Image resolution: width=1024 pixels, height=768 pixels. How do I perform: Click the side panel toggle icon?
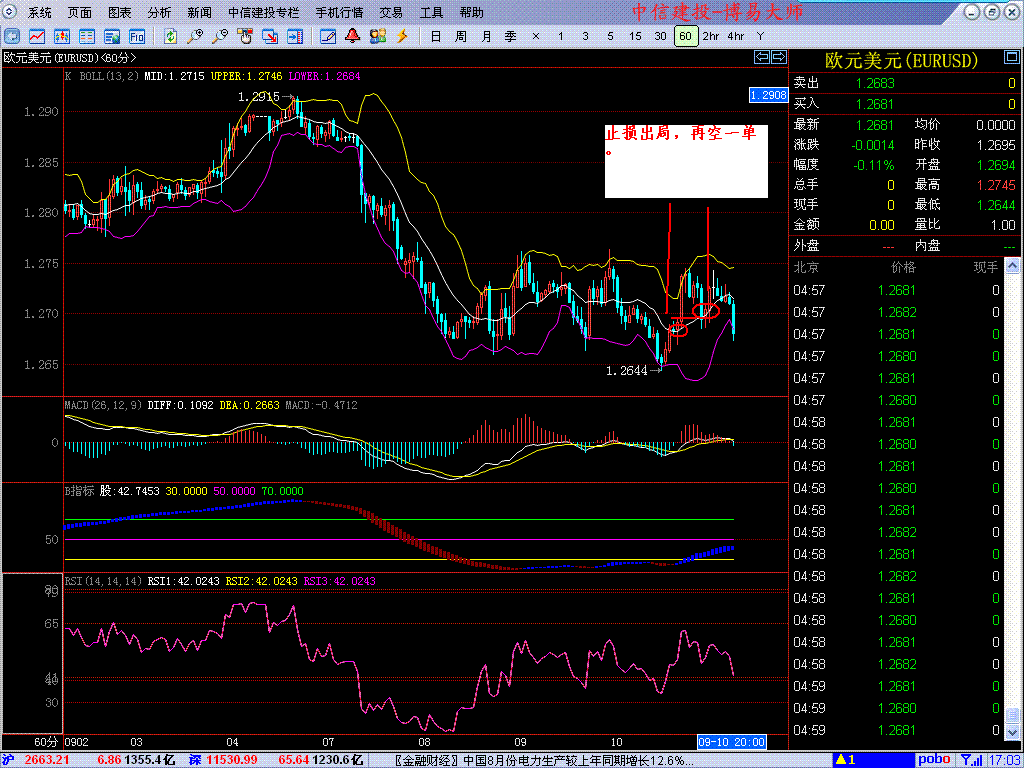click(x=295, y=36)
